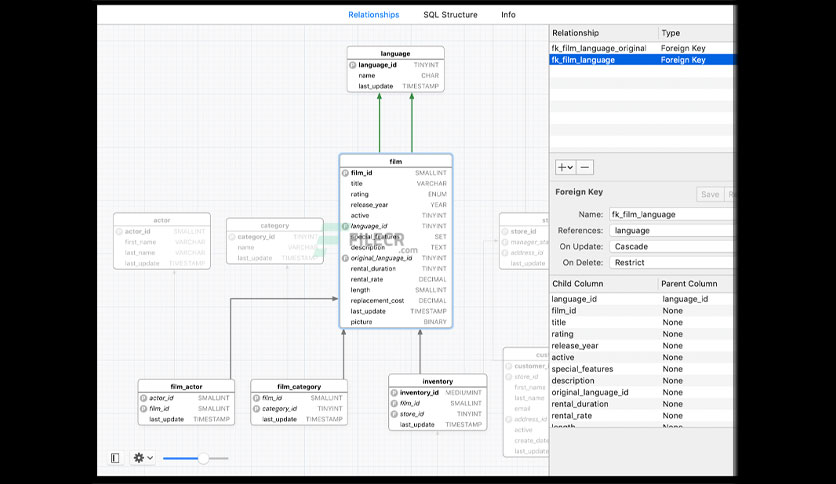Open the On Update Cascade dropdown
The height and width of the screenshot is (484, 836).
point(671,246)
